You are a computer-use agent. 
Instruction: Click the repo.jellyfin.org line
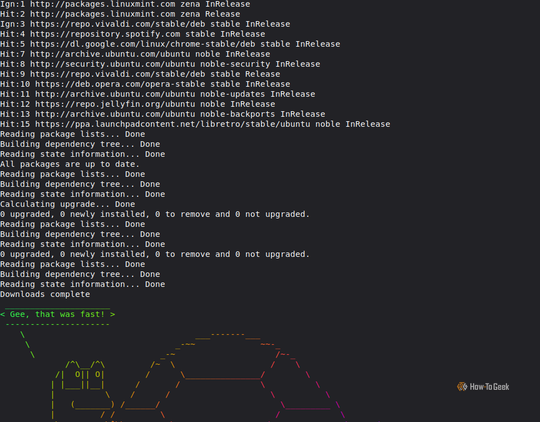(x=137, y=104)
